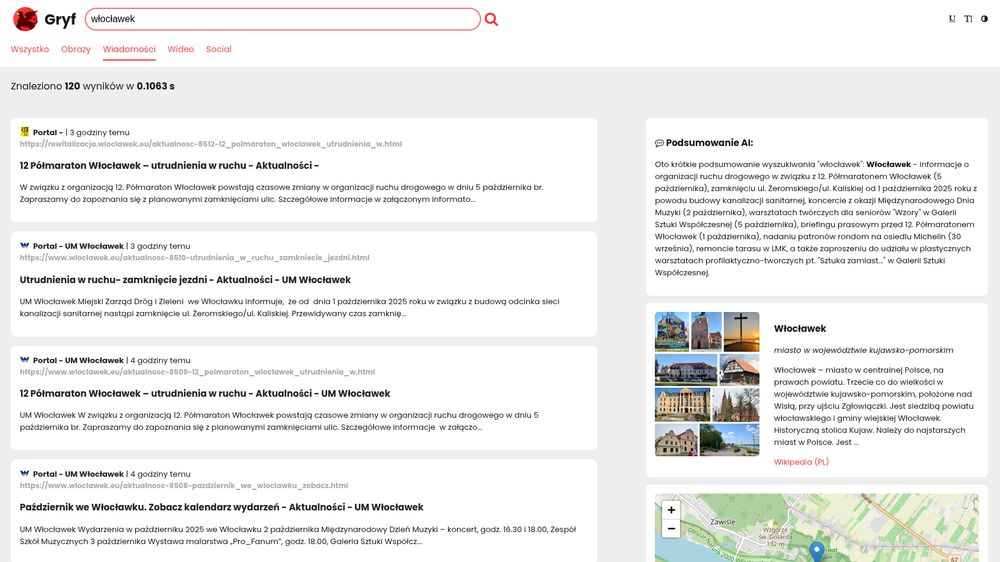Click the Gryf dragon logo

pyautogui.click(x=26, y=19)
